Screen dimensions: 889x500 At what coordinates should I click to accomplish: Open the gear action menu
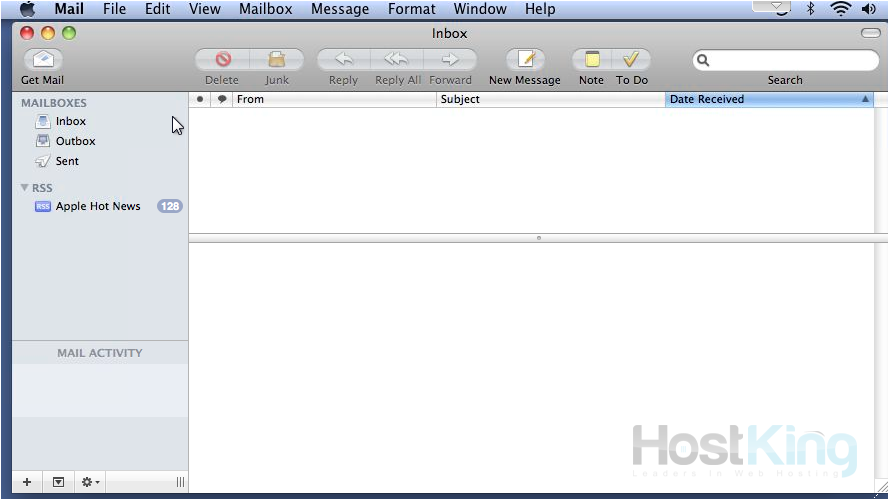click(90, 482)
